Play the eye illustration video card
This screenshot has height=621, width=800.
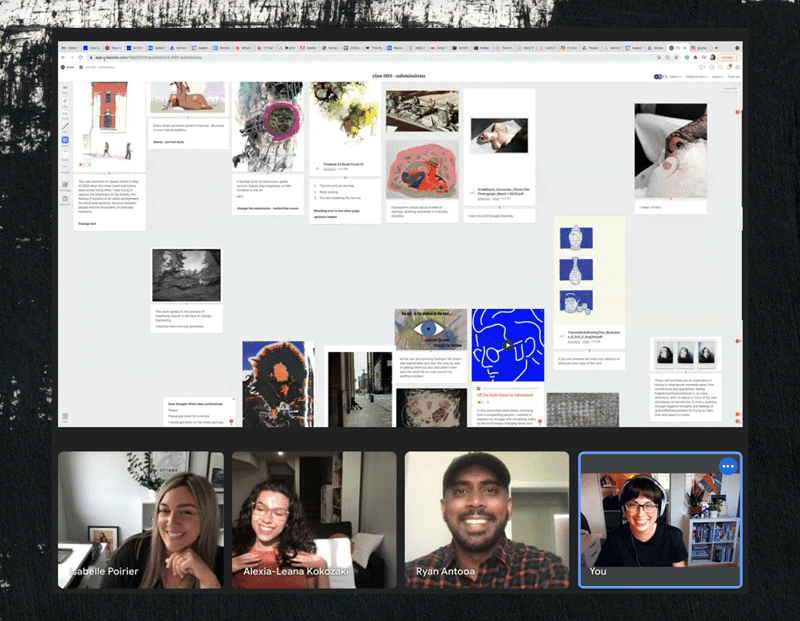429,329
